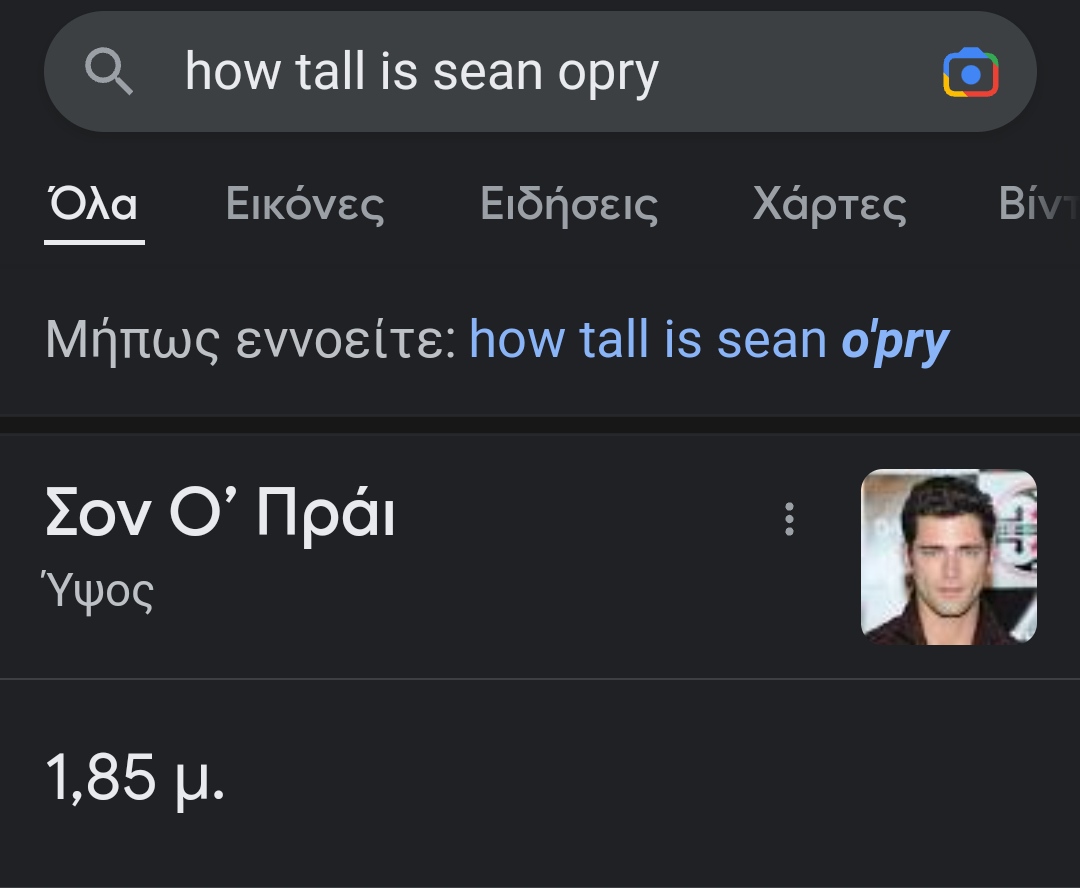This screenshot has height=888, width=1080.
Task: Click the dark separator above Σον Ο' Πράι
Action: coord(540,425)
